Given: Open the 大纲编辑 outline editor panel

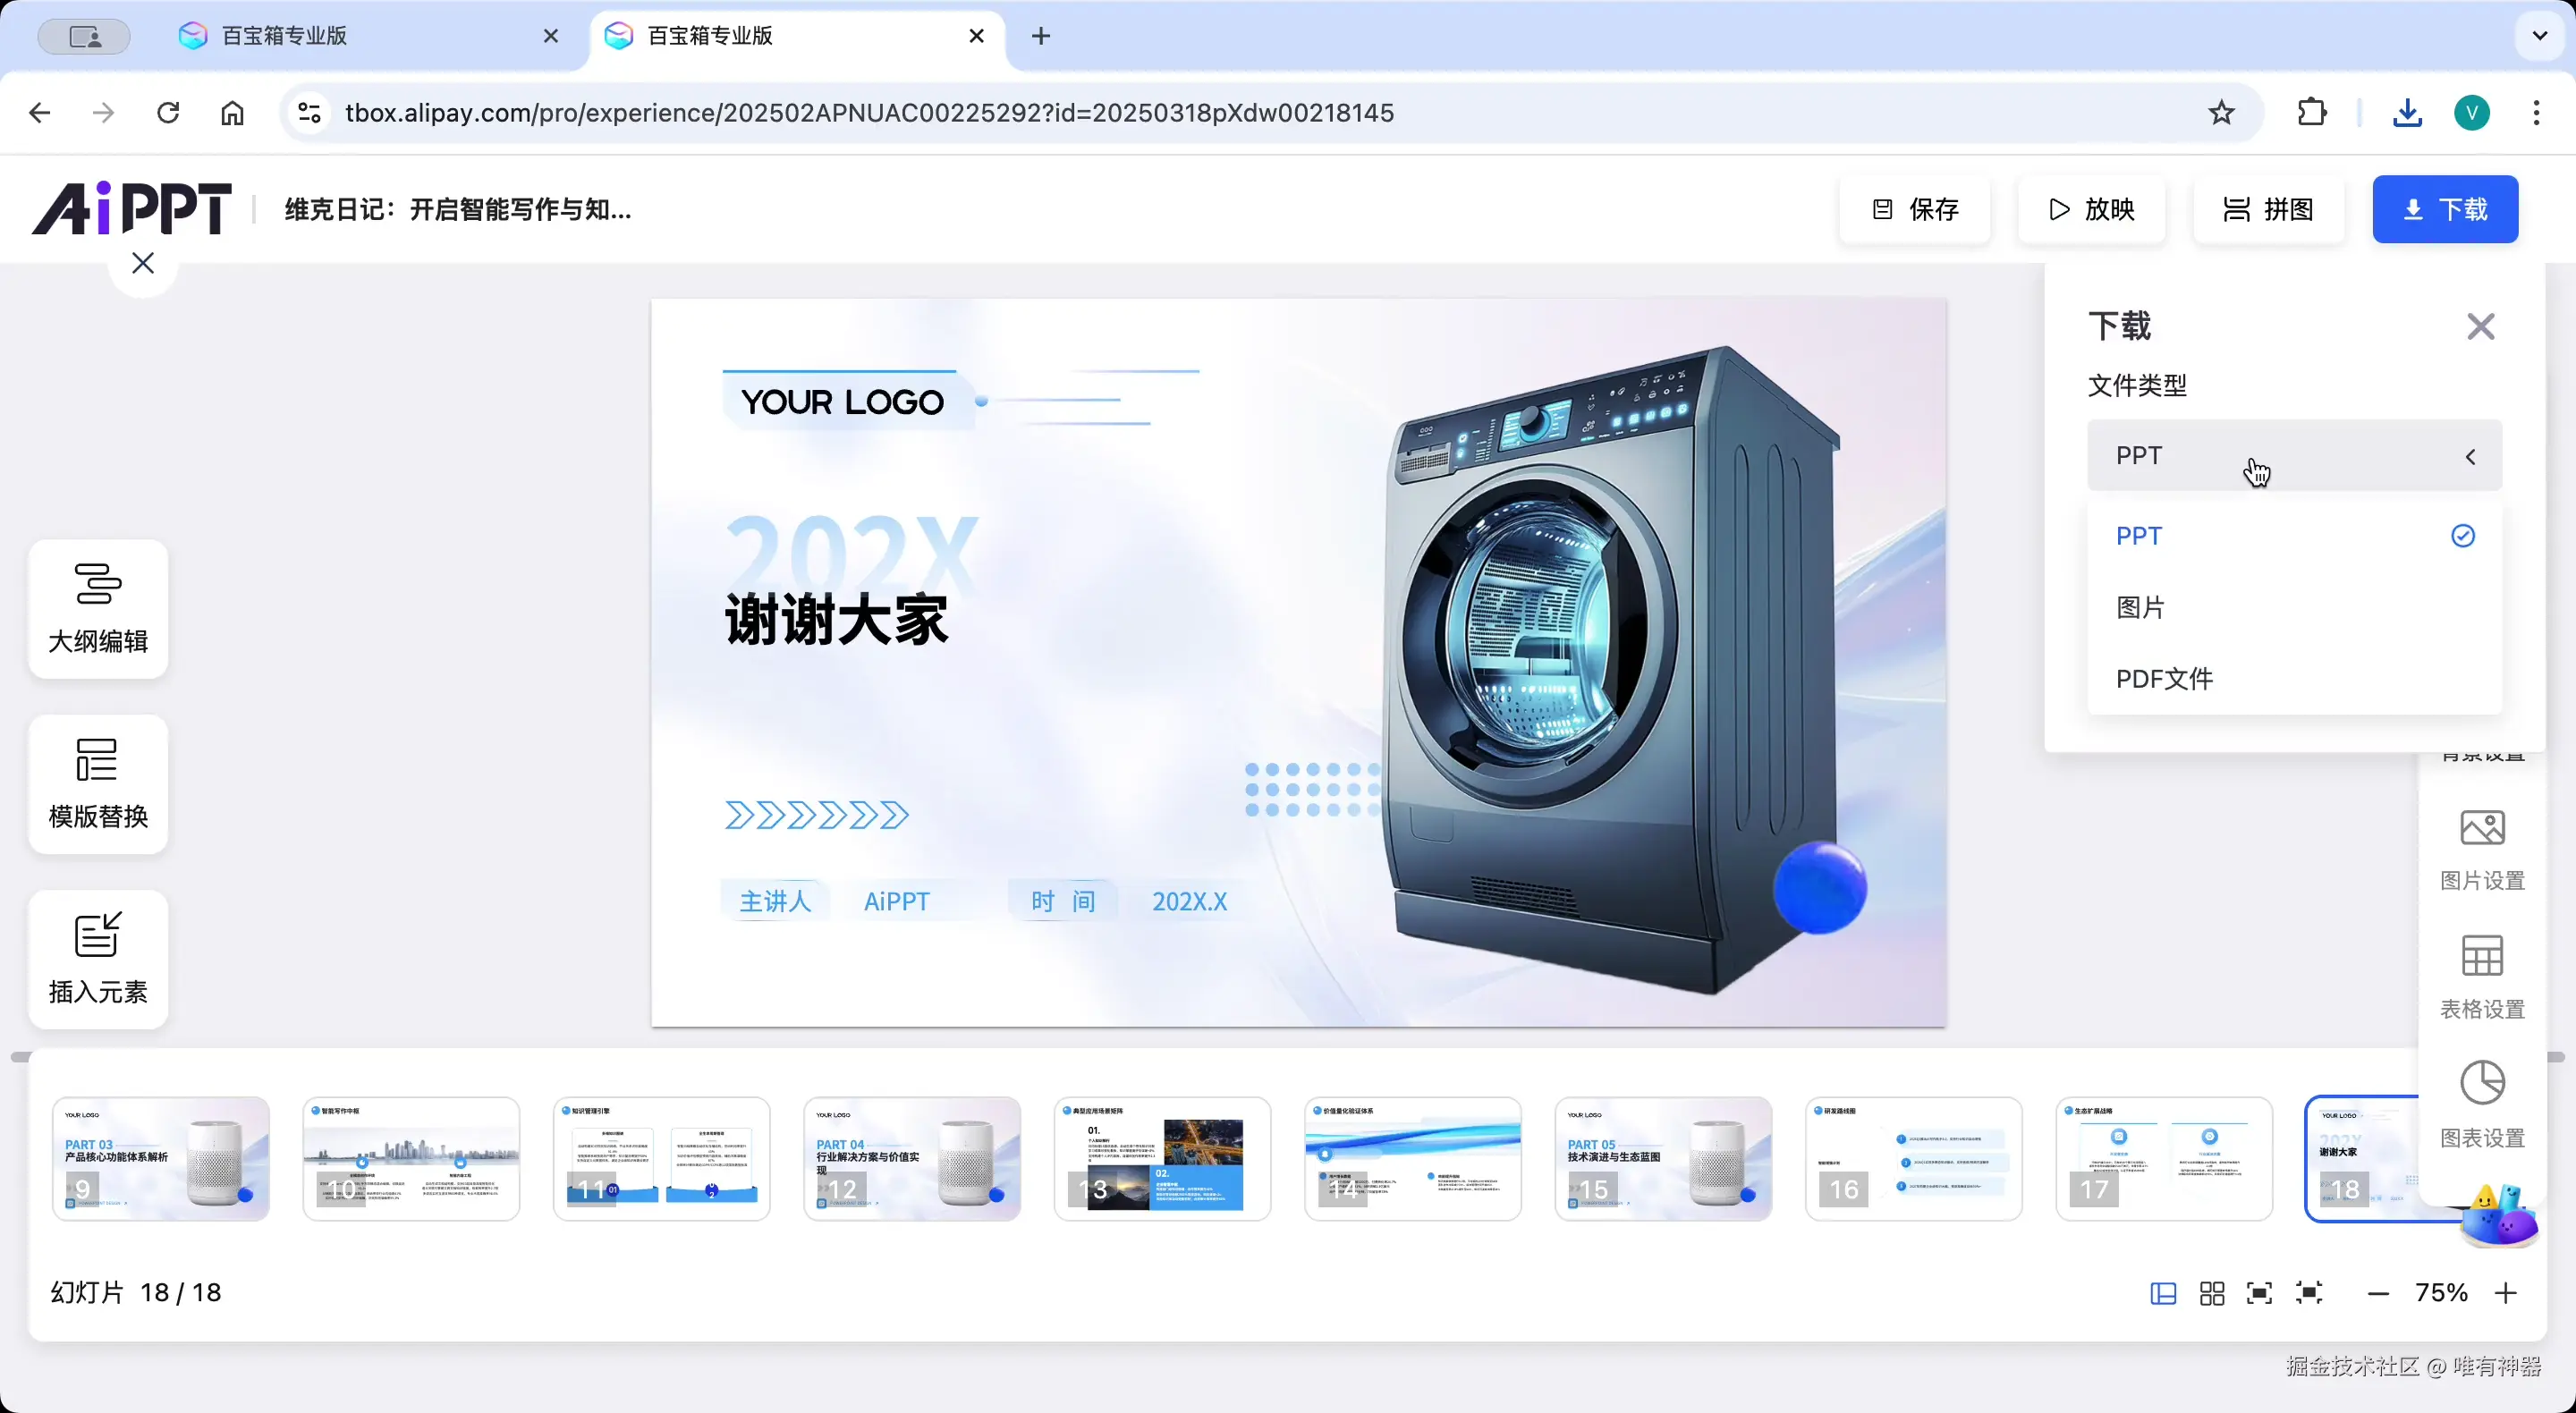Looking at the screenshot, I should (98, 608).
